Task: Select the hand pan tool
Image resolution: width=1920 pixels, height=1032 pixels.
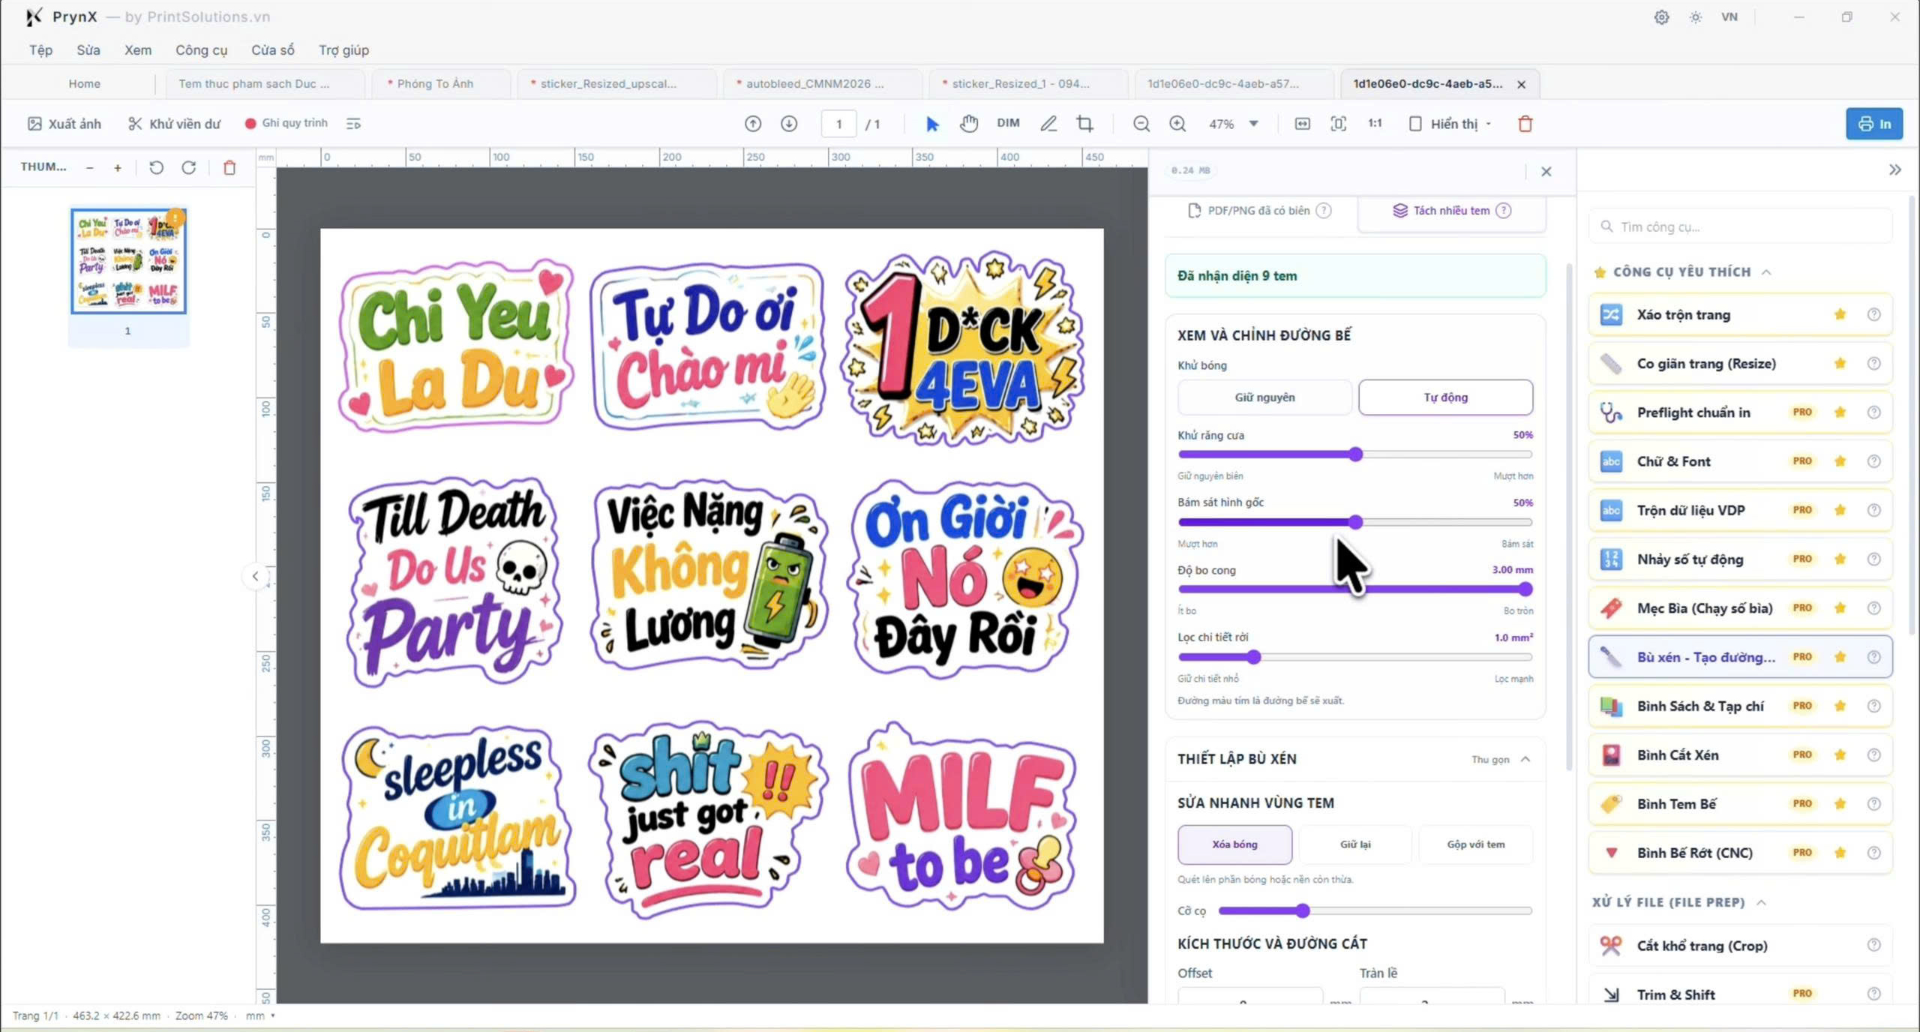Action: point(968,124)
